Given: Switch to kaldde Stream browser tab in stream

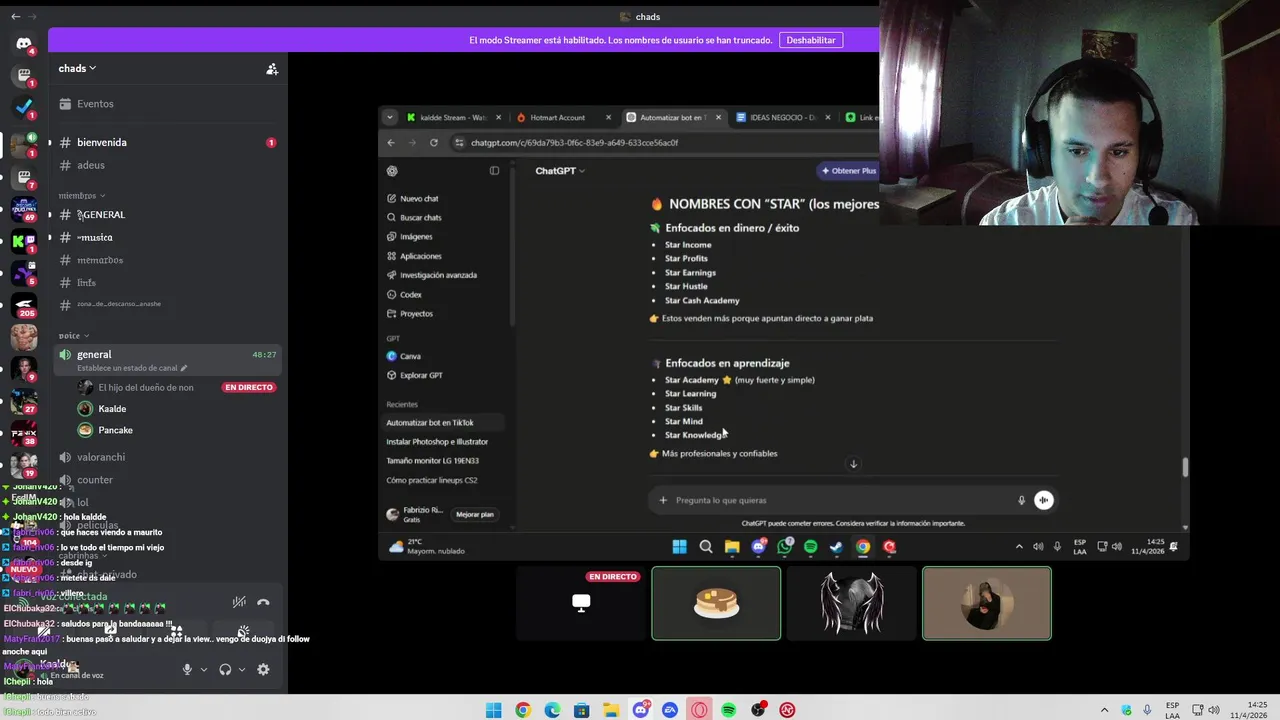Looking at the screenshot, I should pyautogui.click(x=453, y=117).
